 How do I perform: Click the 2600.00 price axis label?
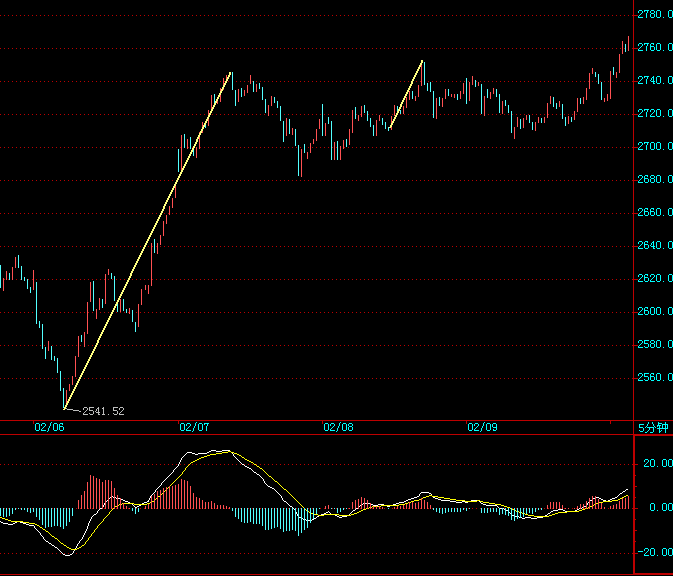[654, 312]
